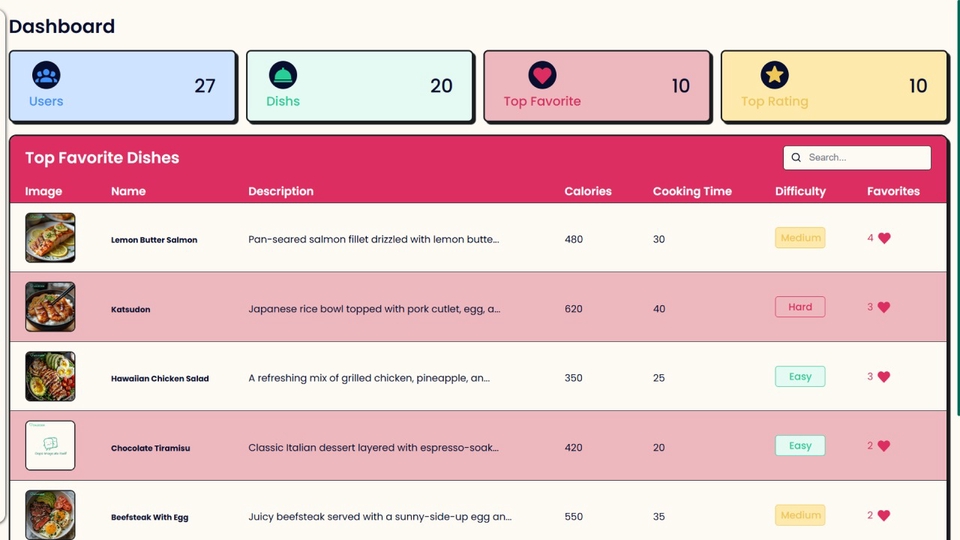
Task: Click the Top Favorite heart icon
Action: tap(542, 75)
